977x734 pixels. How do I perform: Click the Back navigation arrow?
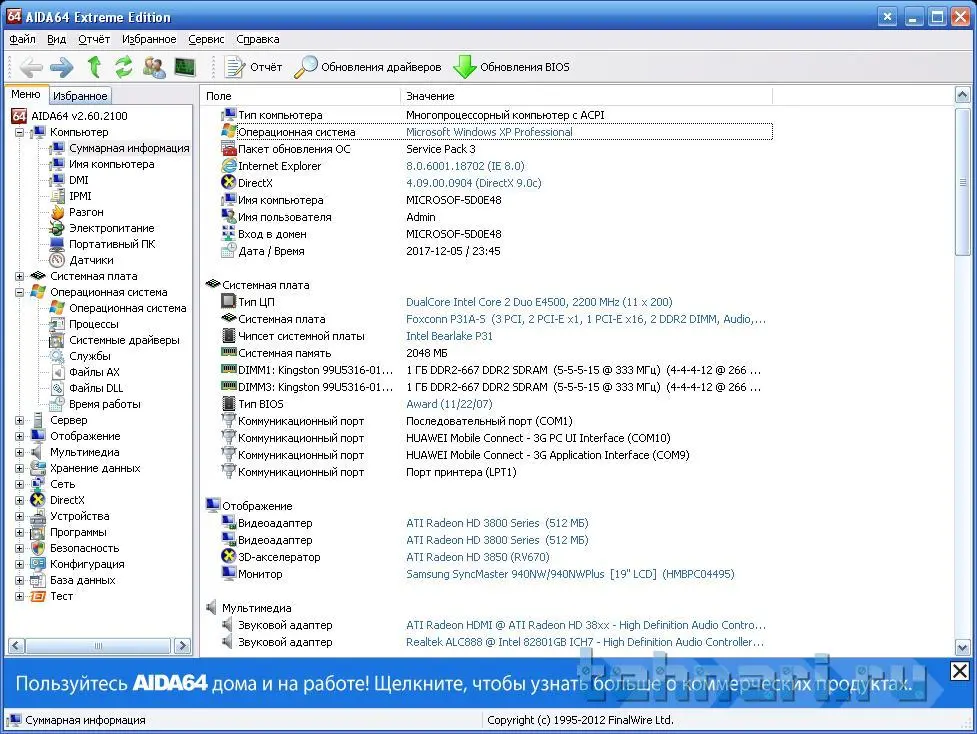coord(31,67)
